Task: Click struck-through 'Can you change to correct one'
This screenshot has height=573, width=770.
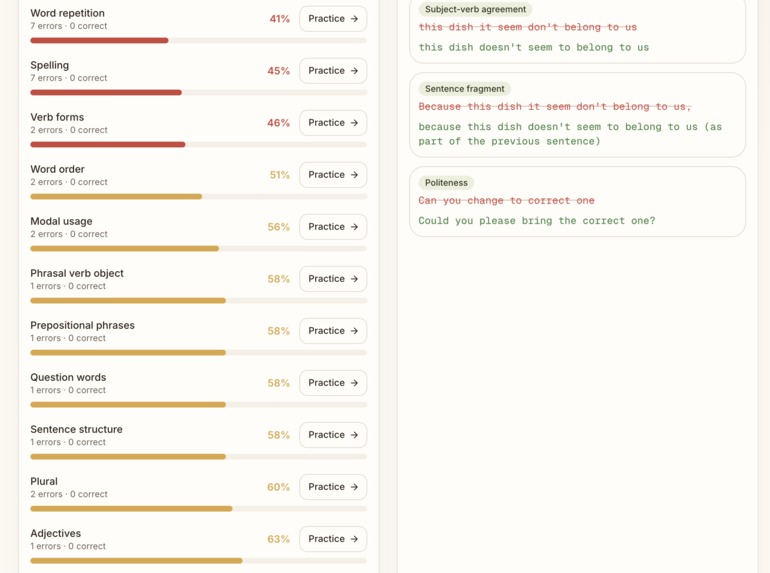Action: 506,201
